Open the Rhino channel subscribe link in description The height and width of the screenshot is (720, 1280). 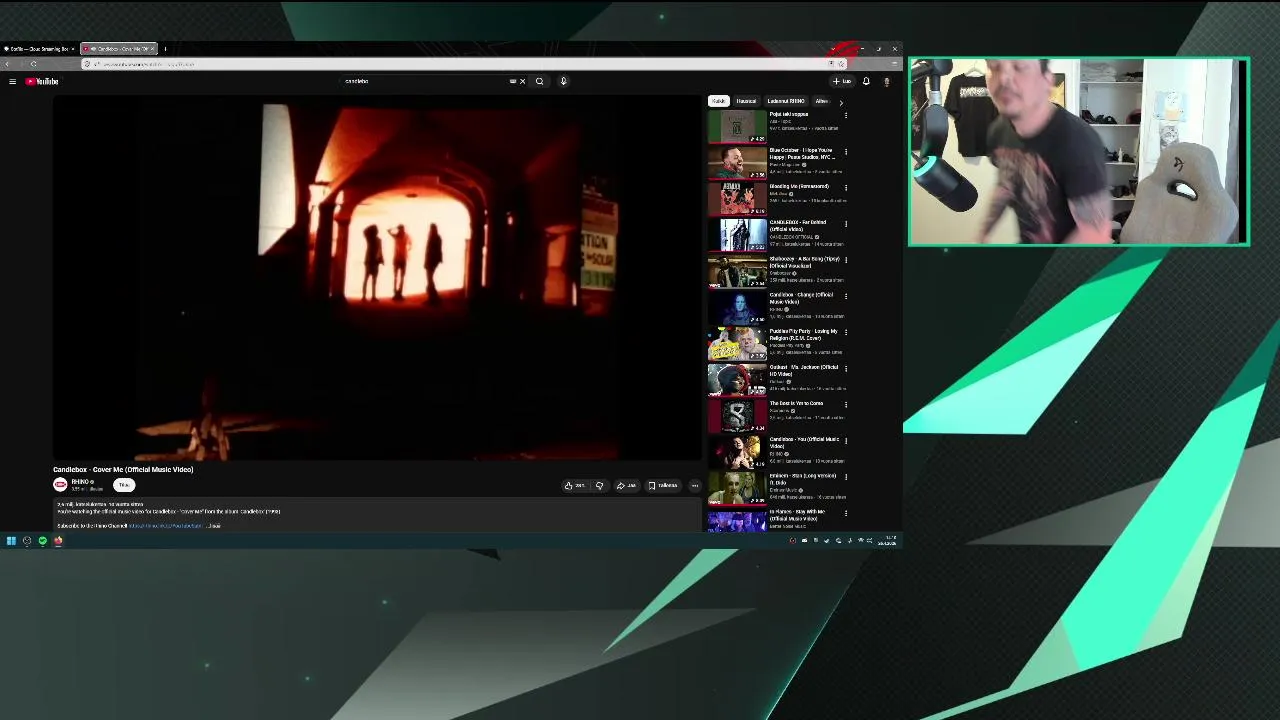point(165,525)
